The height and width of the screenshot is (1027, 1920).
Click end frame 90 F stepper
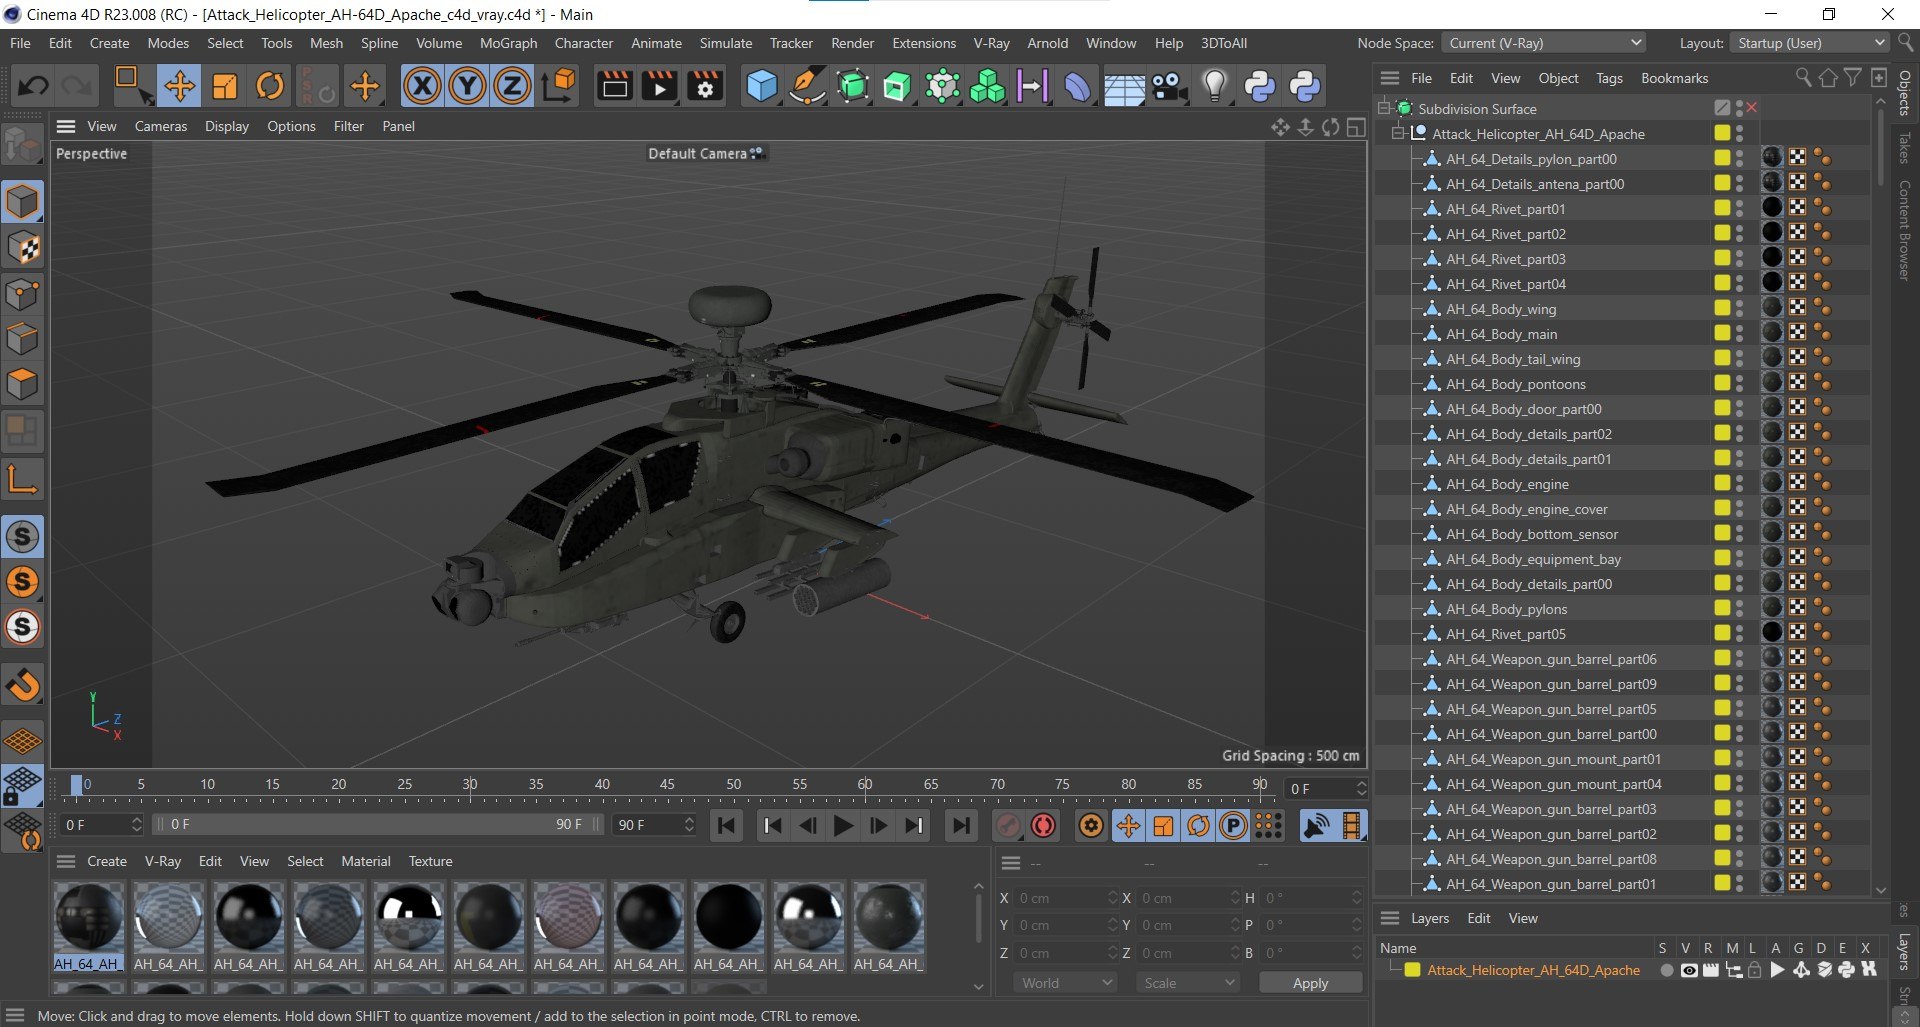pos(688,825)
